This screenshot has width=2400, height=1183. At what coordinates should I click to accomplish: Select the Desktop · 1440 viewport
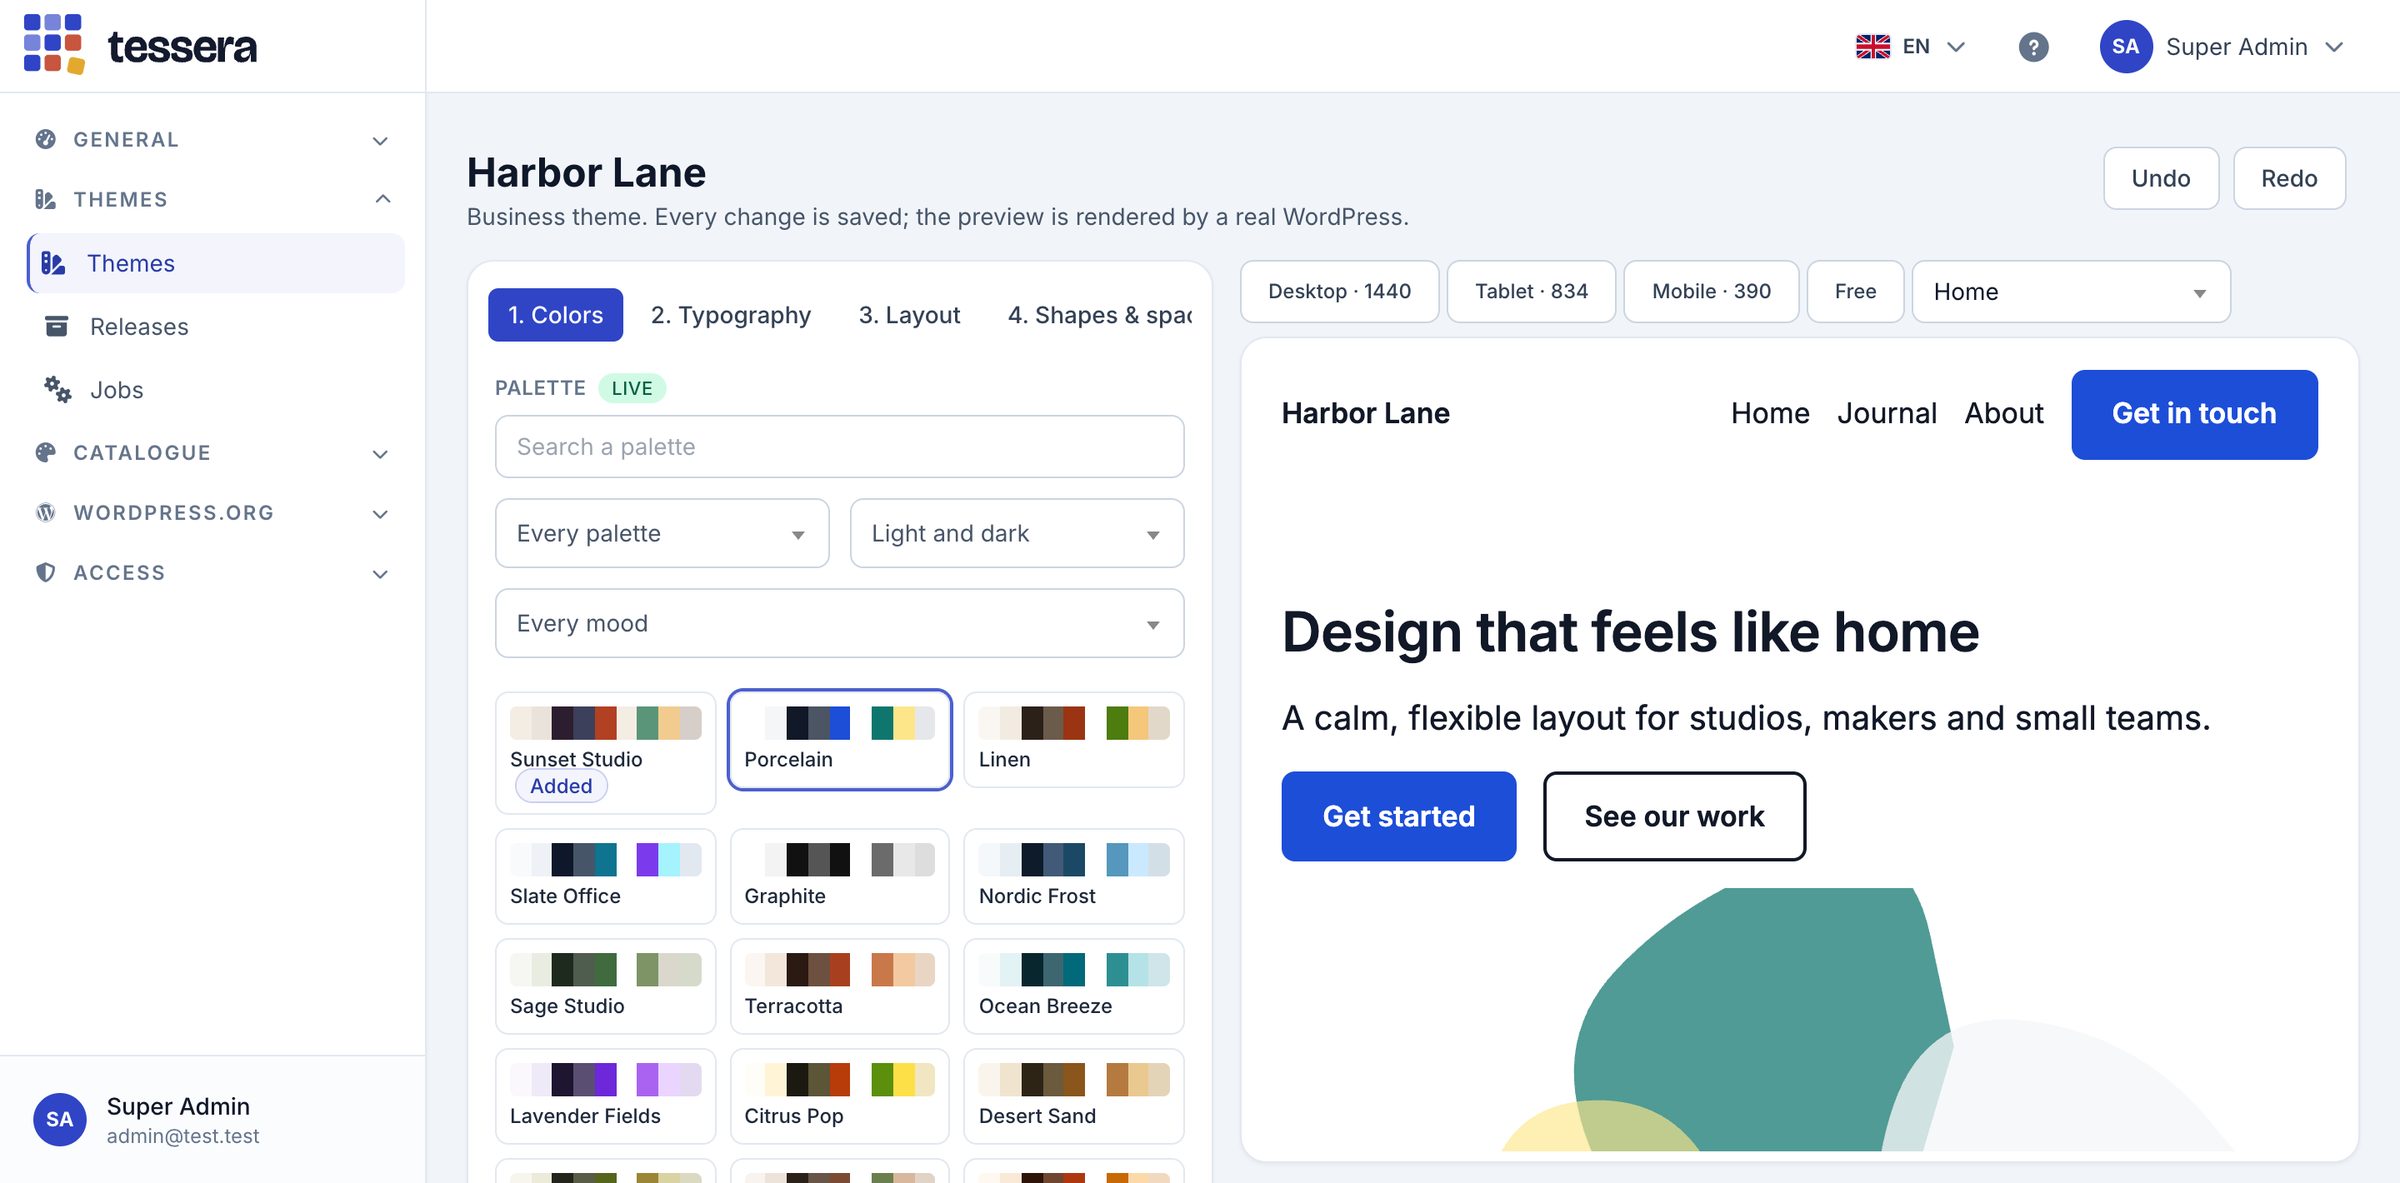[x=1339, y=291]
